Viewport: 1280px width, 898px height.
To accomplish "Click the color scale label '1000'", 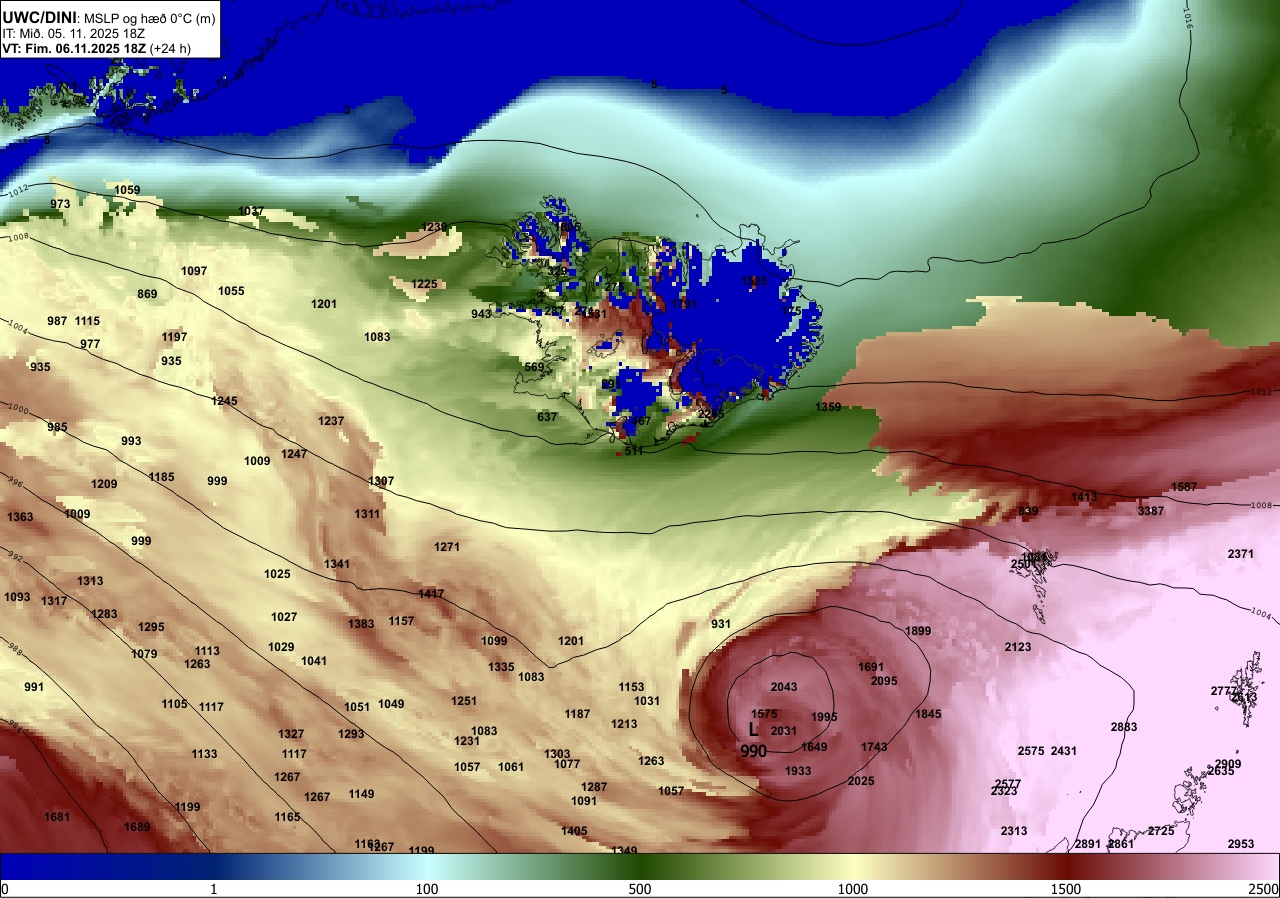I will [853, 889].
